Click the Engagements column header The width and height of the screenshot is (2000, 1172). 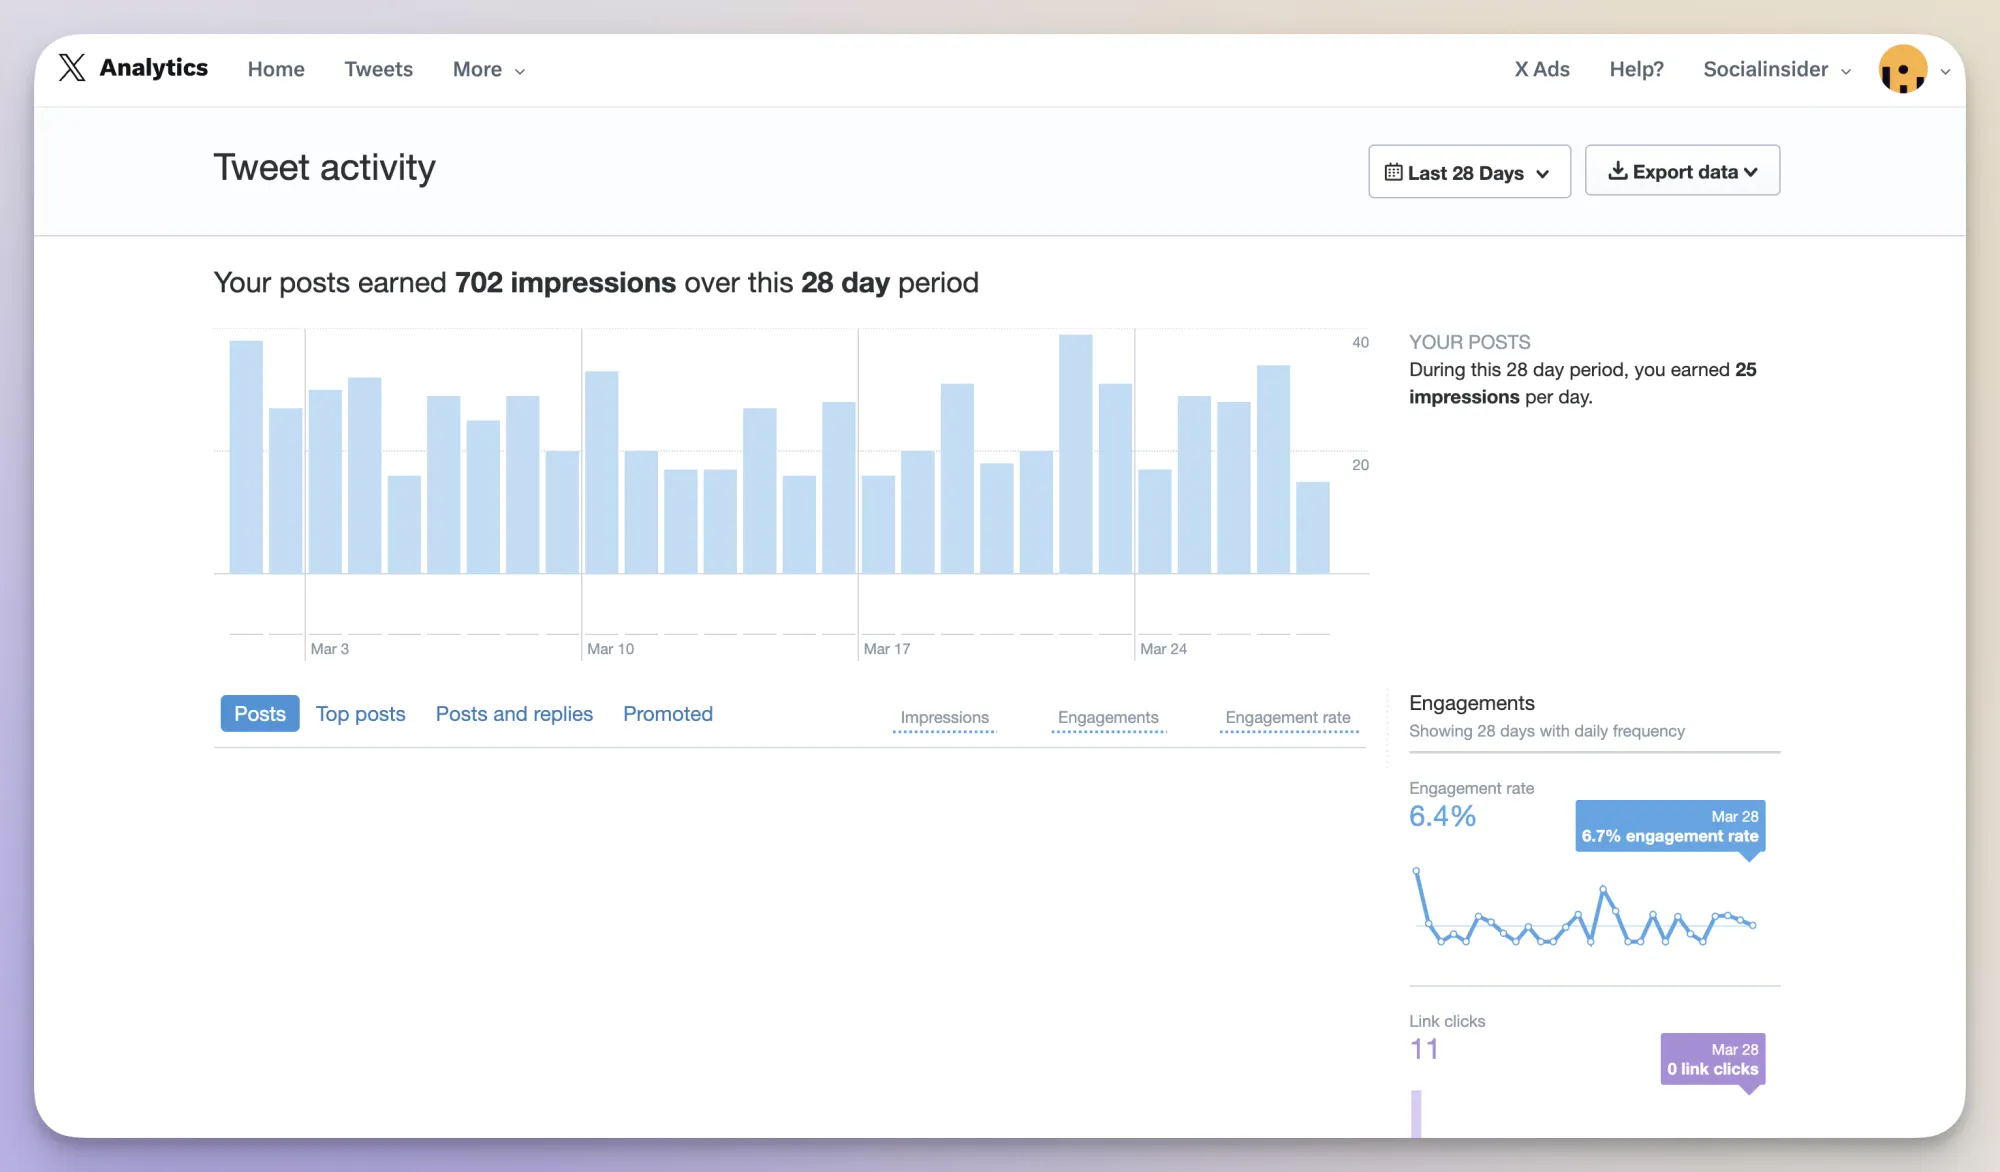point(1108,717)
